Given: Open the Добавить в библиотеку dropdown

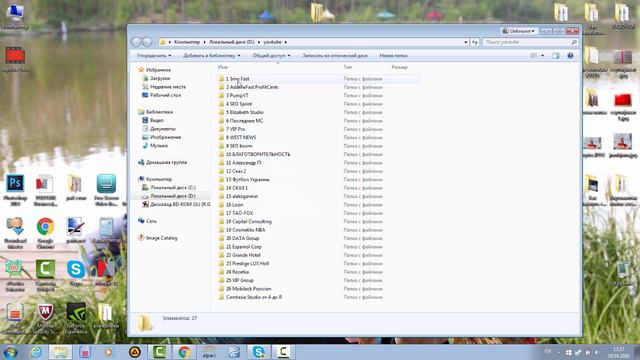Looking at the screenshot, I should pyautogui.click(x=211, y=56).
